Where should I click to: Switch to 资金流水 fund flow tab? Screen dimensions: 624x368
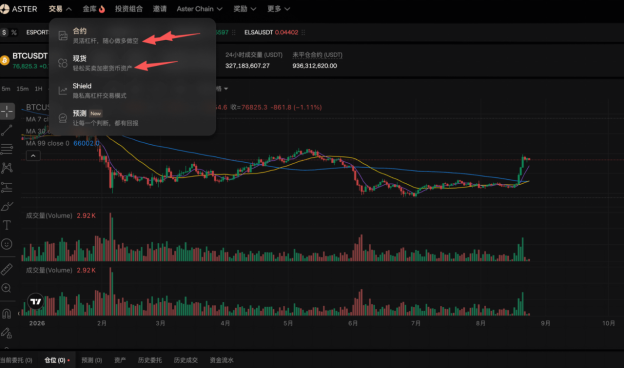(x=222, y=360)
